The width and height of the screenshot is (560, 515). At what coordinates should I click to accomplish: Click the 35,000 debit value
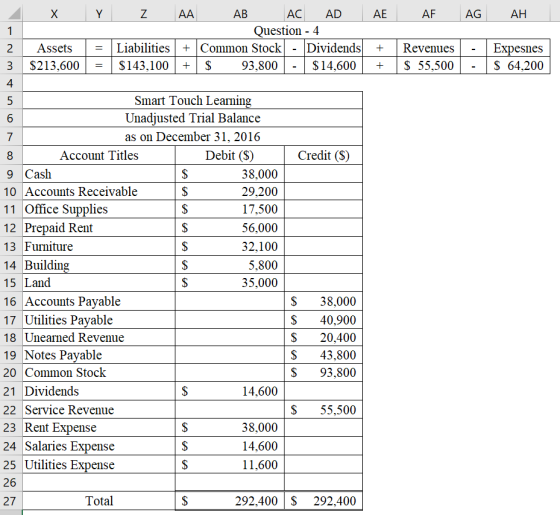230,283
